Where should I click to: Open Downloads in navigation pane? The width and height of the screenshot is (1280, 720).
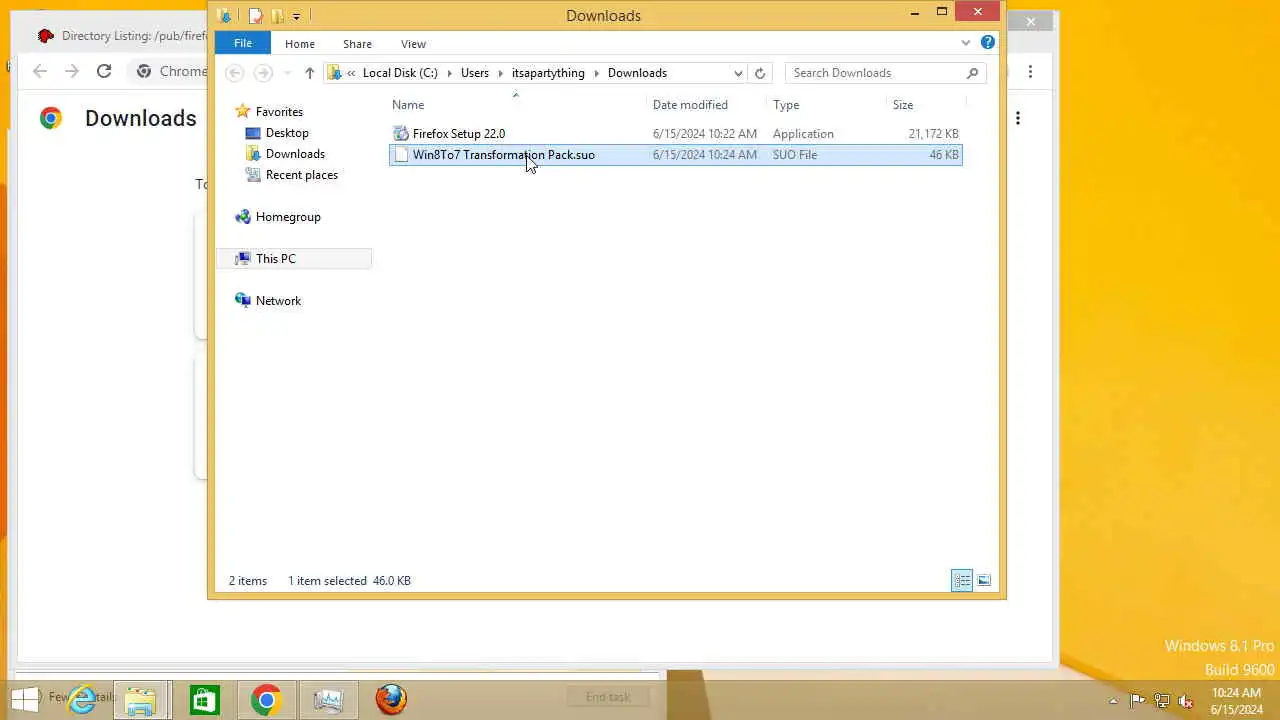point(295,154)
